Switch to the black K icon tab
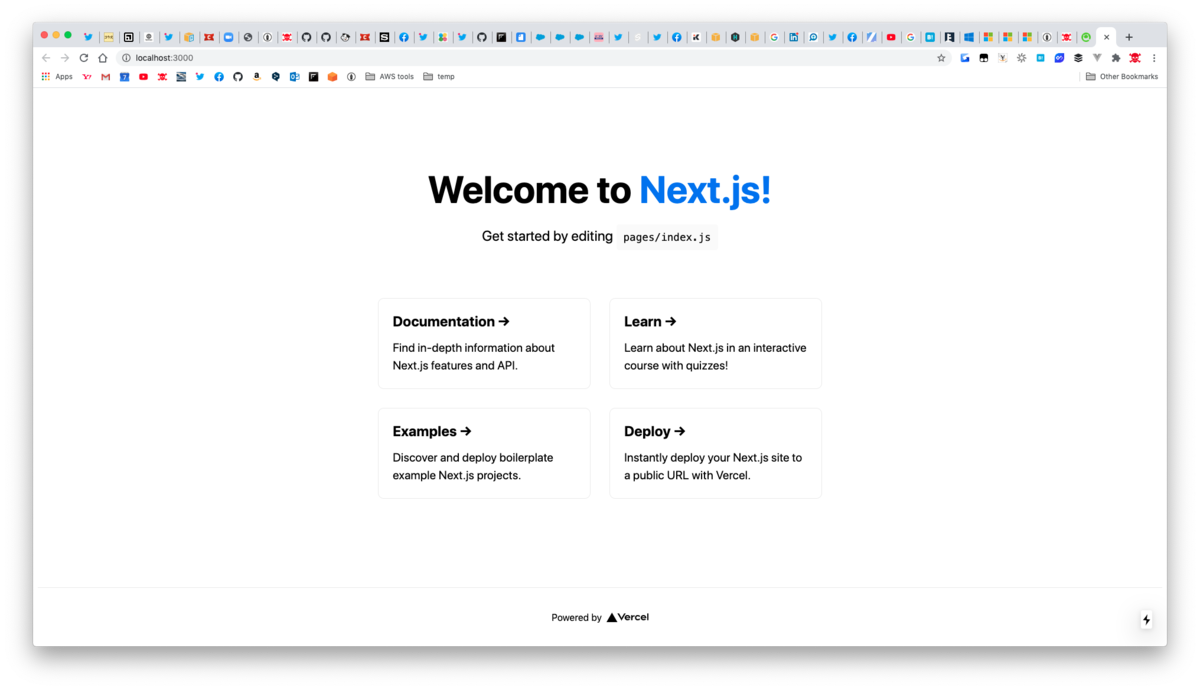 (696, 37)
